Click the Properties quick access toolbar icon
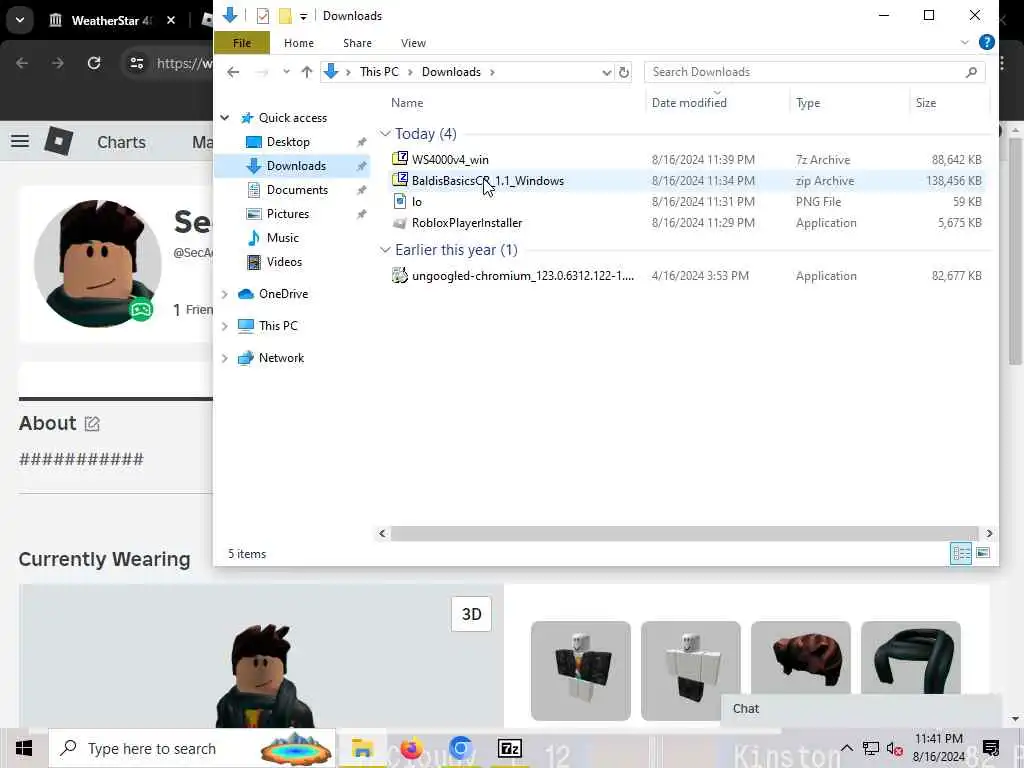The image size is (1024, 768). coord(263,16)
